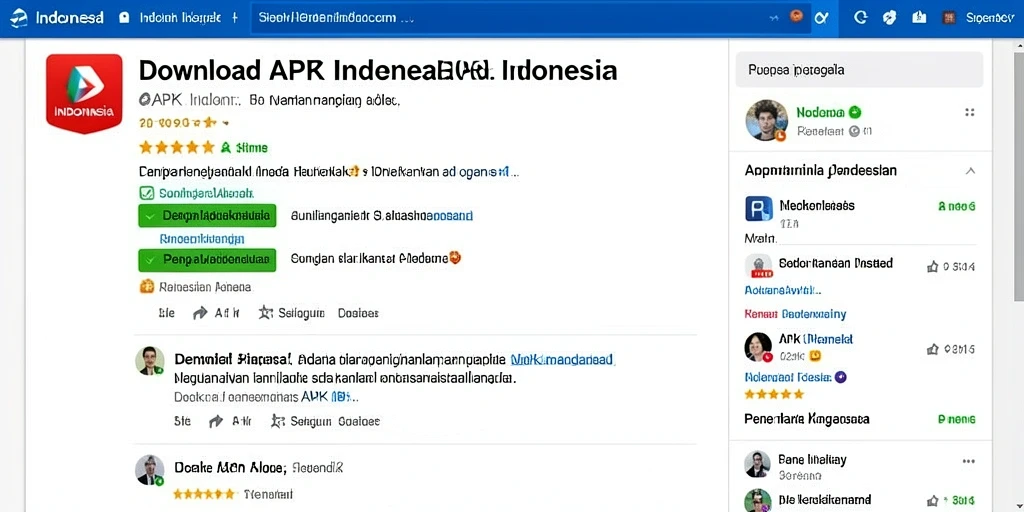Image resolution: width=1024 pixels, height=512 pixels.
Task: Follow the blue underlined link in first comment
Action: (562, 359)
